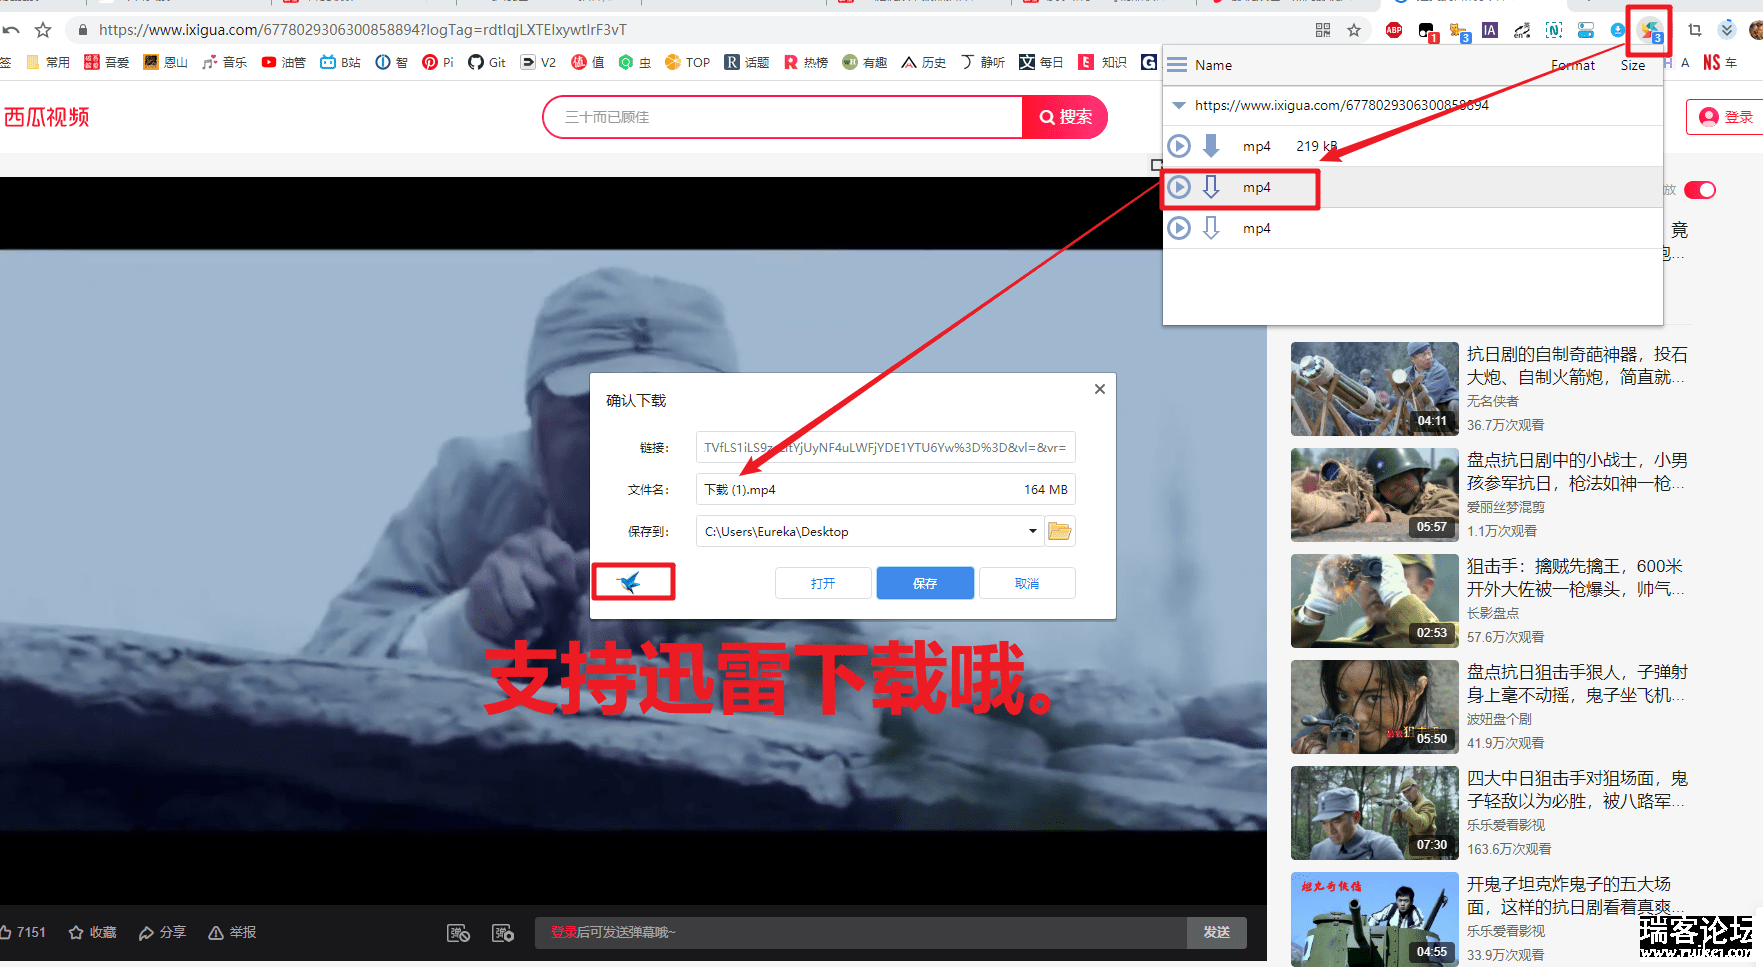Click 保存 button in download dialog
The image size is (1763, 967).
[x=925, y=583]
